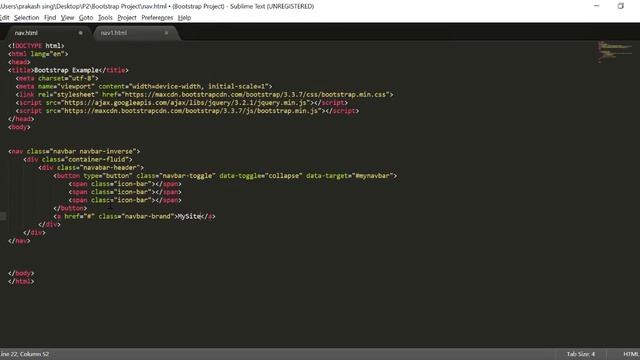Change syntax via HTML status label
The height and width of the screenshot is (360, 640).
coord(631,354)
